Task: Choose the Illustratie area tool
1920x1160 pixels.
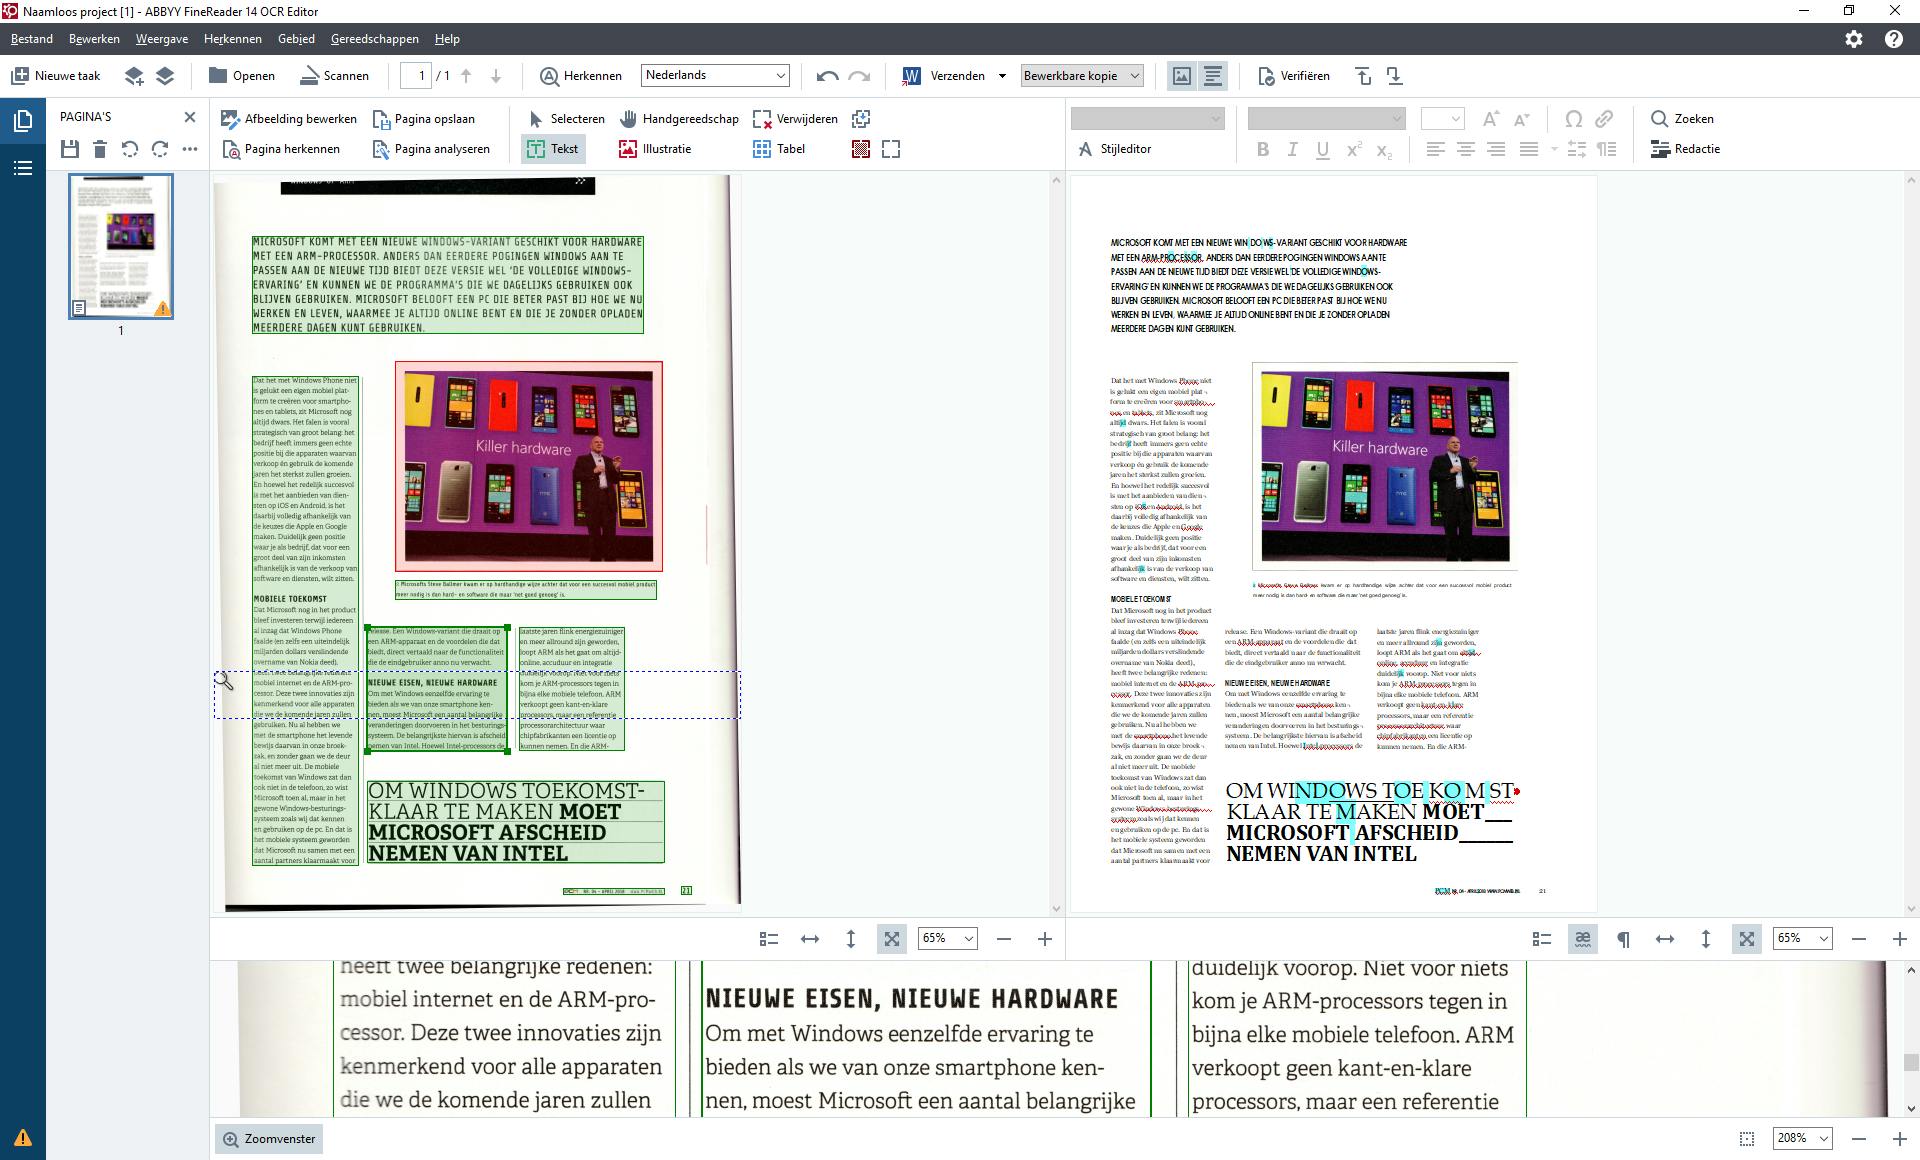Action: (655, 149)
